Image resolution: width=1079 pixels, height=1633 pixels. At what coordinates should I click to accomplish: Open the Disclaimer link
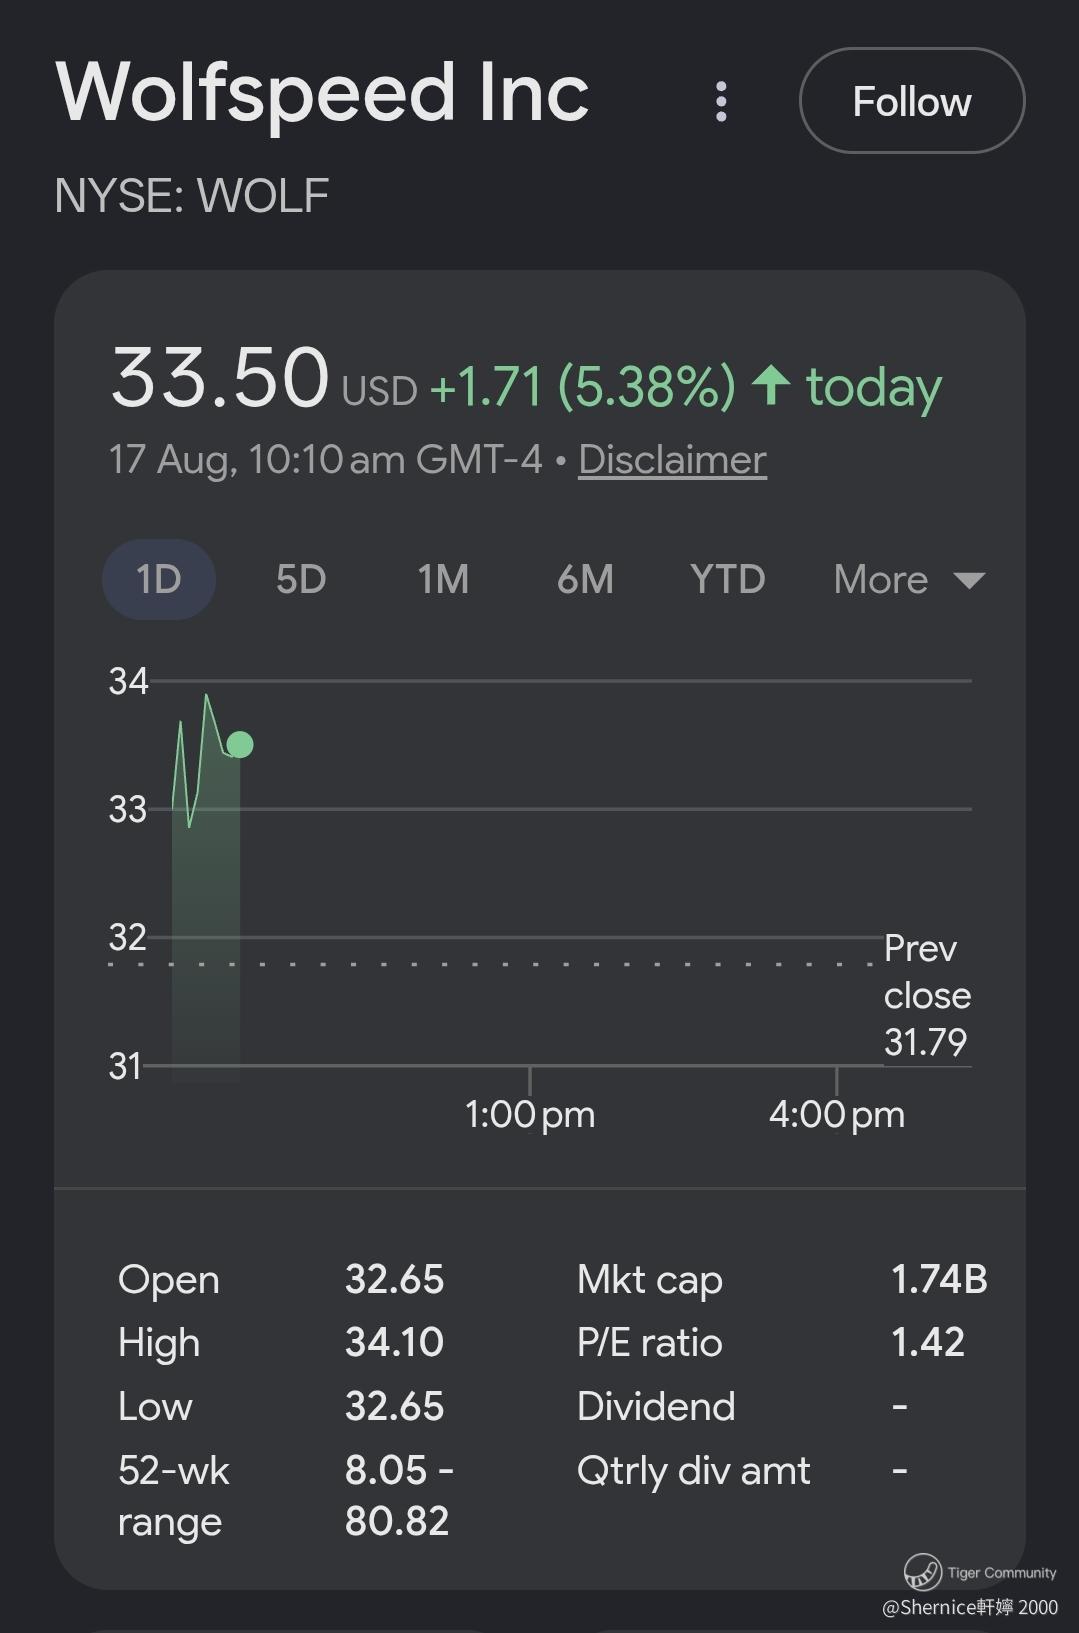pyautogui.click(x=672, y=459)
